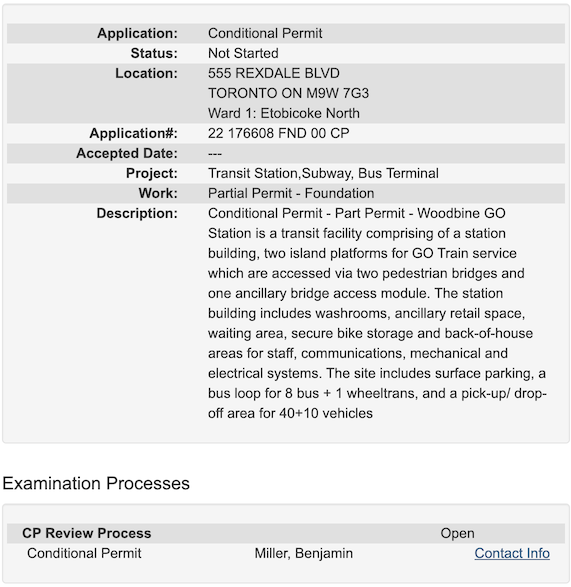Click the Work label
The height and width of the screenshot is (587, 571).
pyautogui.click(x=158, y=193)
